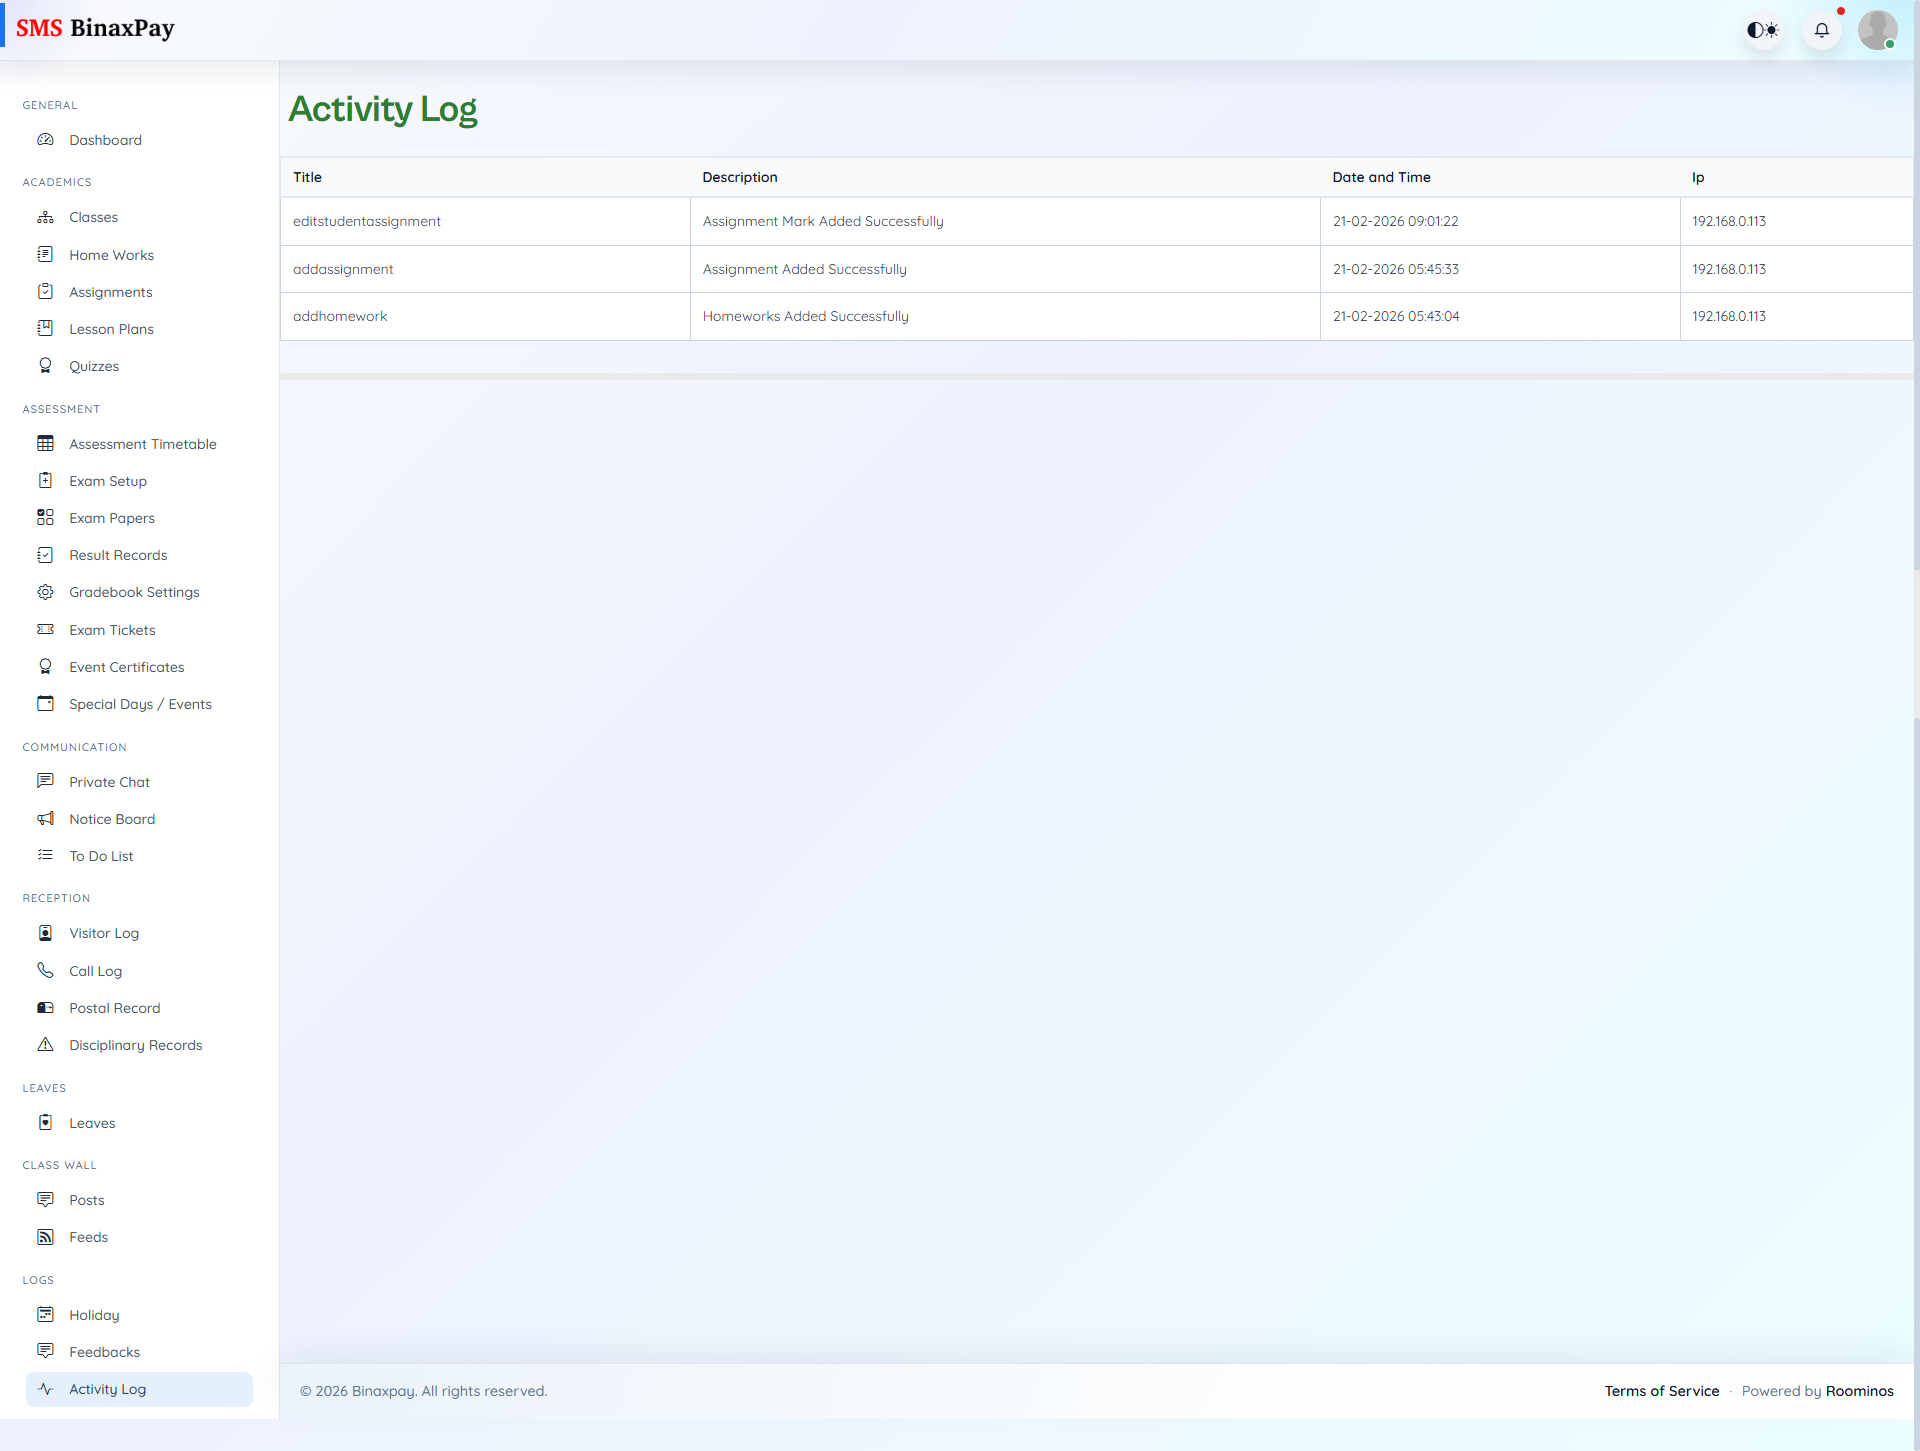Open the Roominos link in the footer
Viewport: 1920px width, 1451px height.
tap(1859, 1390)
